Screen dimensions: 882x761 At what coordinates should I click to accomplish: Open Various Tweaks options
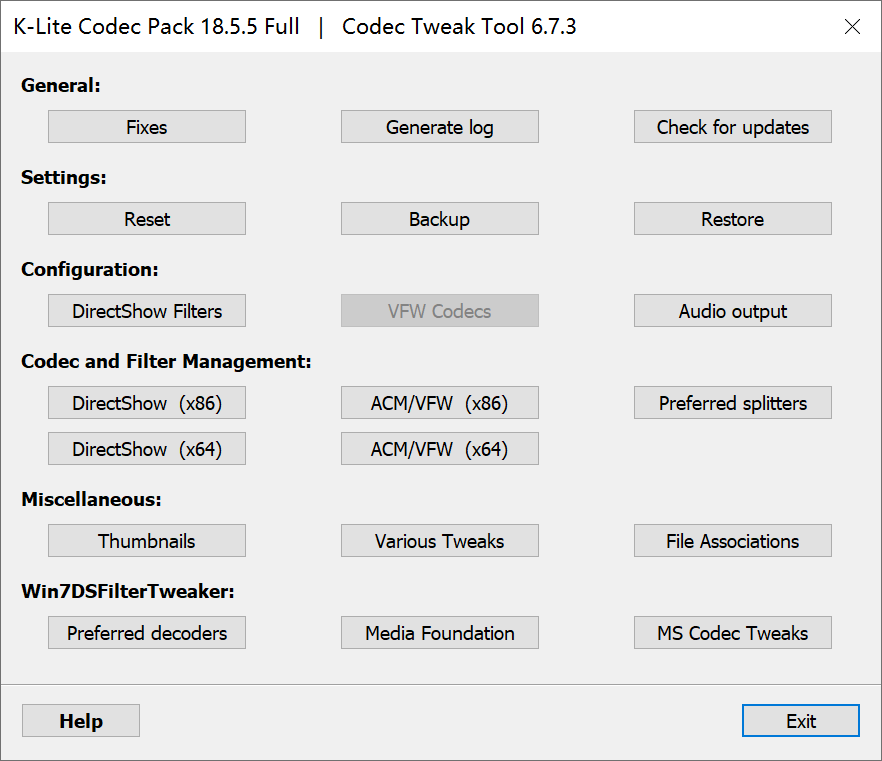click(440, 541)
